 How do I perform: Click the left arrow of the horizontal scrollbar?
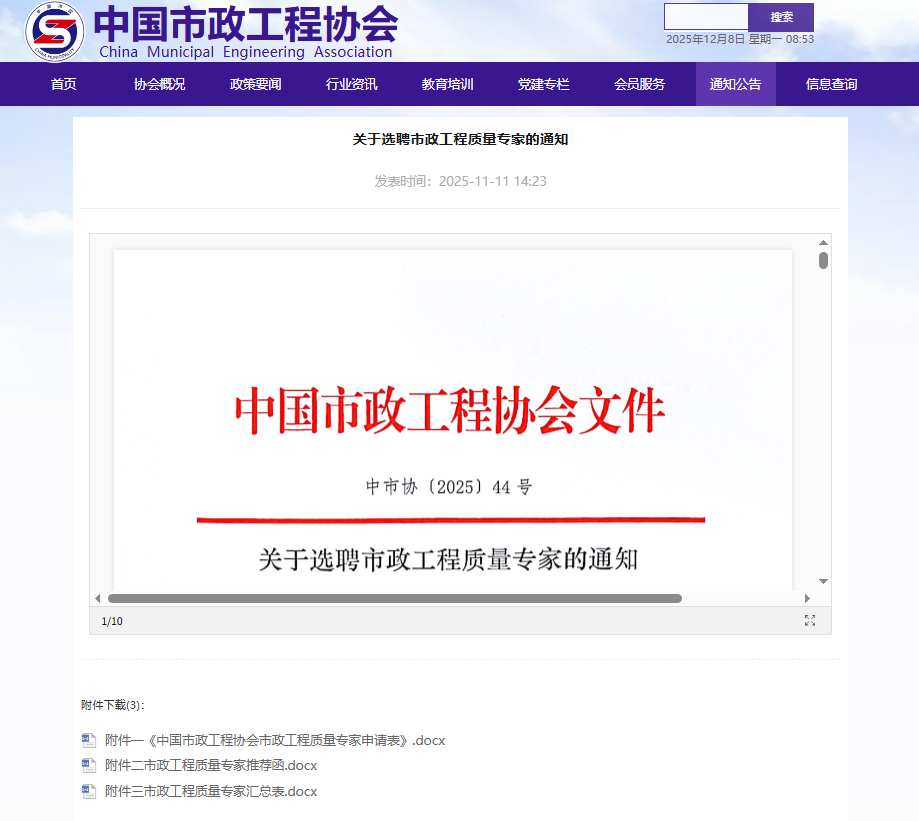coord(98,598)
